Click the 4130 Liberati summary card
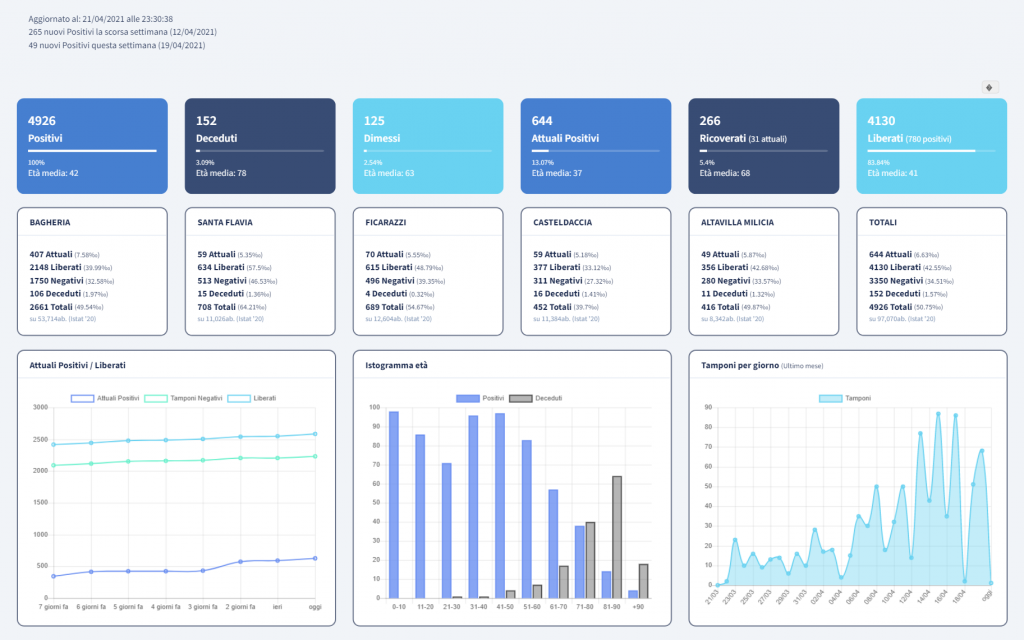1024x640 pixels. tap(931, 145)
